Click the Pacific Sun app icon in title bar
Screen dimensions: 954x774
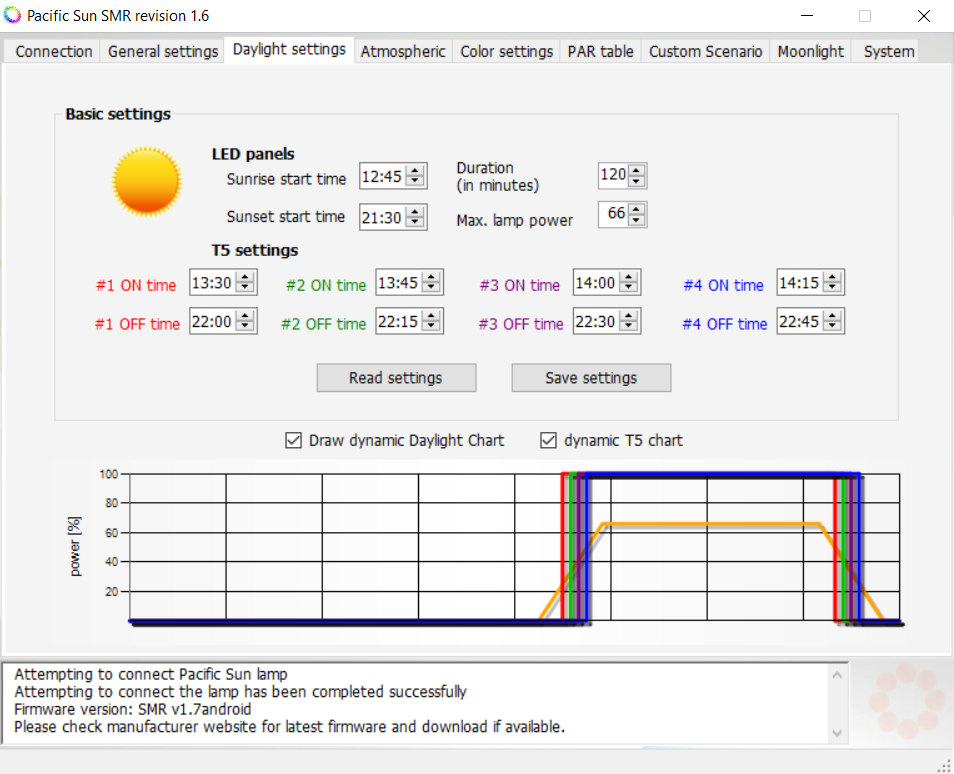coord(12,15)
